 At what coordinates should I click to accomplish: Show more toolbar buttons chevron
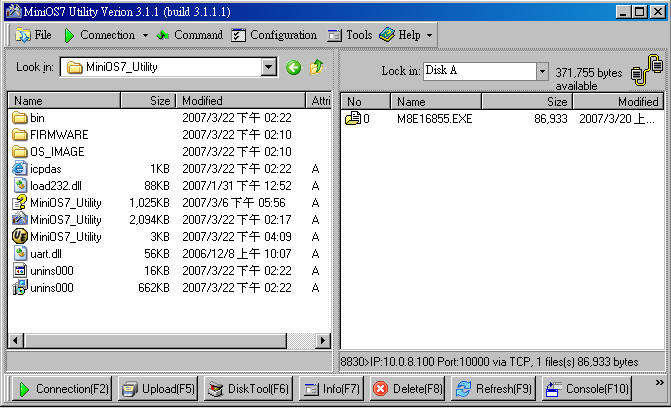(x=659, y=382)
